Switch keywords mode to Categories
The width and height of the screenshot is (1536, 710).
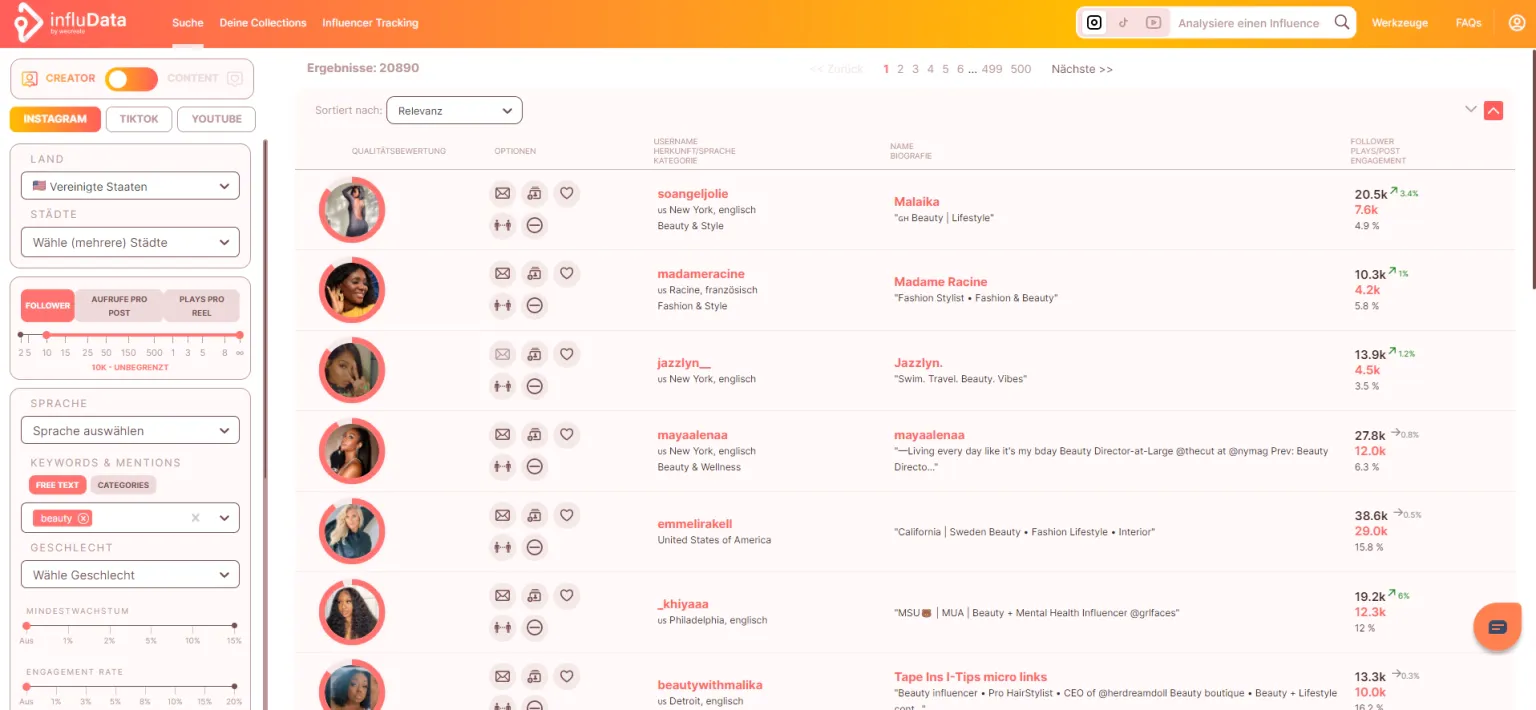[123, 485]
